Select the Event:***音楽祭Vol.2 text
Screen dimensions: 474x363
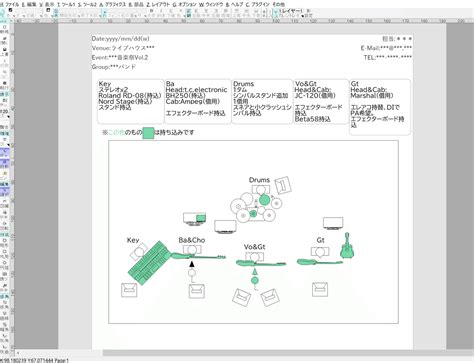coord(120,57)
